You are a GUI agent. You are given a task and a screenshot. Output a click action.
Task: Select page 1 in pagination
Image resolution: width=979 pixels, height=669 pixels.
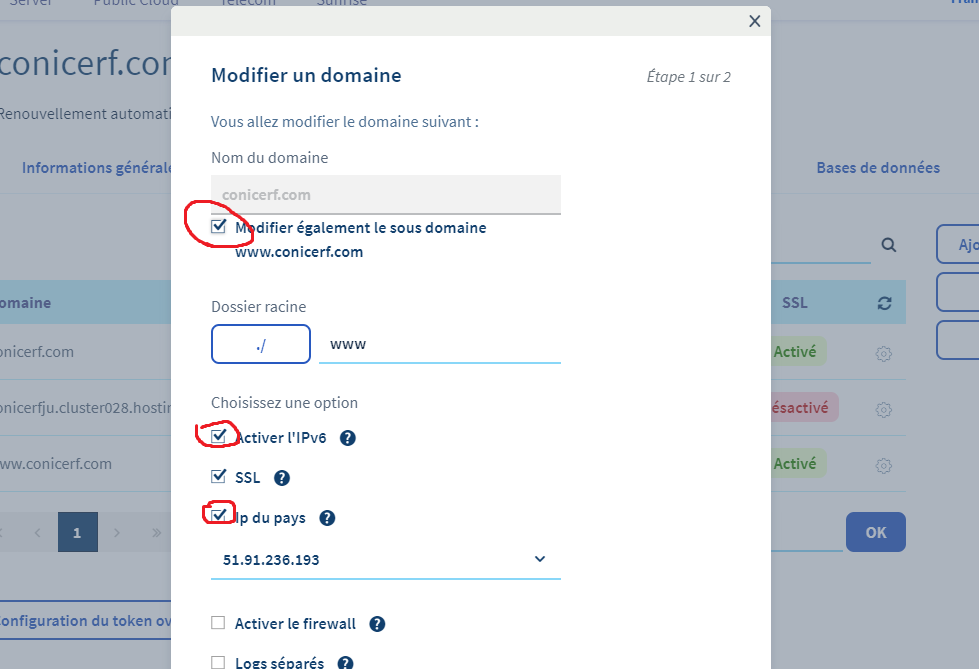coord(78,532)
